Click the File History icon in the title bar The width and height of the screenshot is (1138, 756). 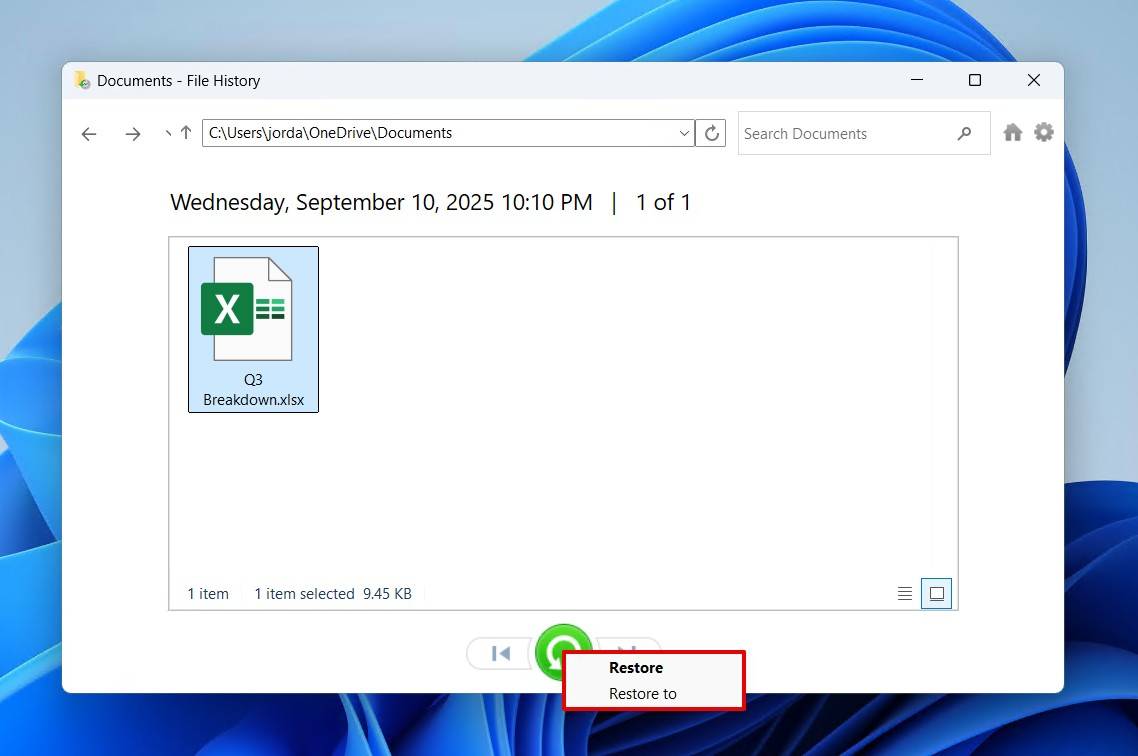(79, 80)
